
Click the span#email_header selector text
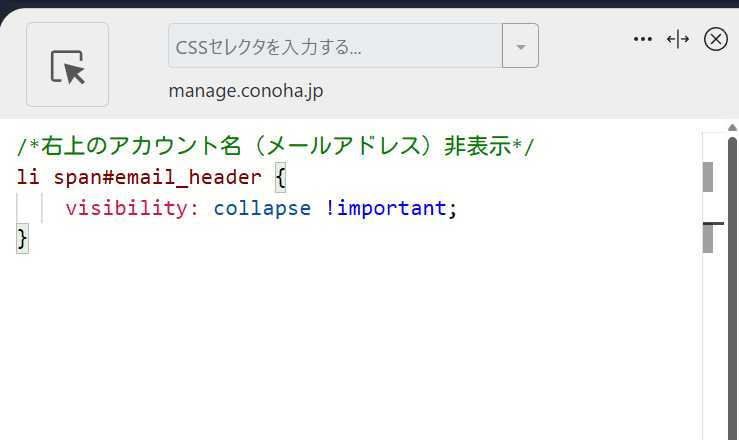tap(157, 177)
